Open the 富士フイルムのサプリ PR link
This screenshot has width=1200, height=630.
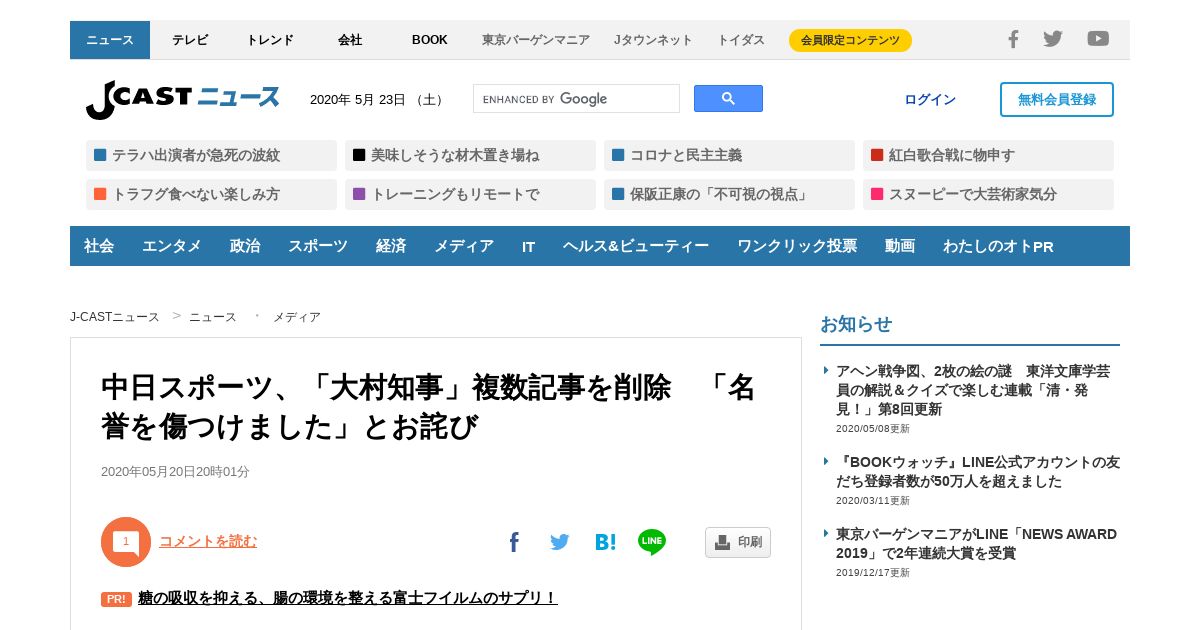coord(348,598)
